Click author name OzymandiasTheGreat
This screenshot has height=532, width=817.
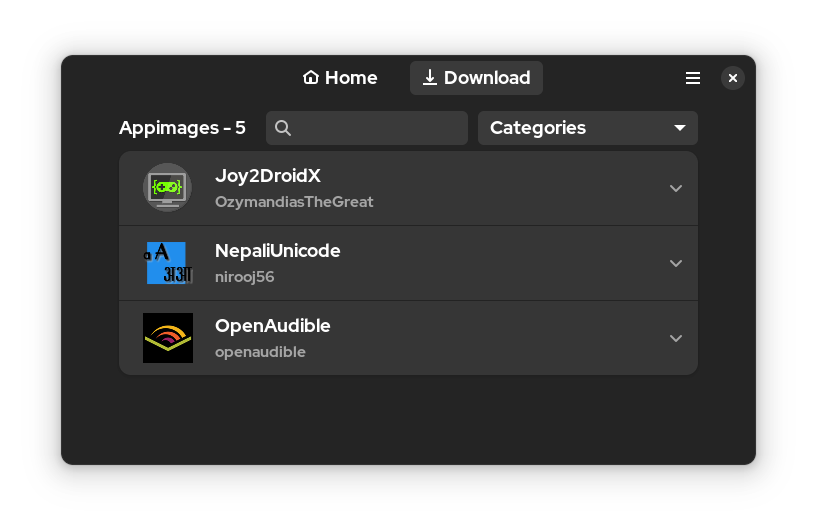click(294, 202)
